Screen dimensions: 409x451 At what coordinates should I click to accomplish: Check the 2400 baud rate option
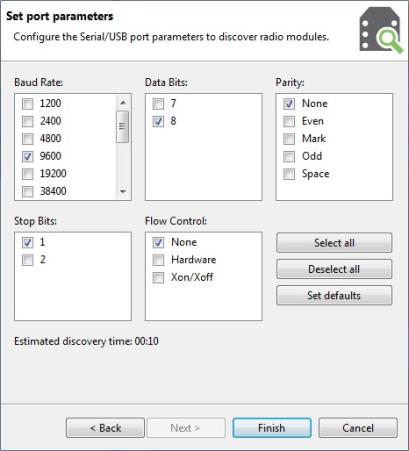[x=28, y=121]
